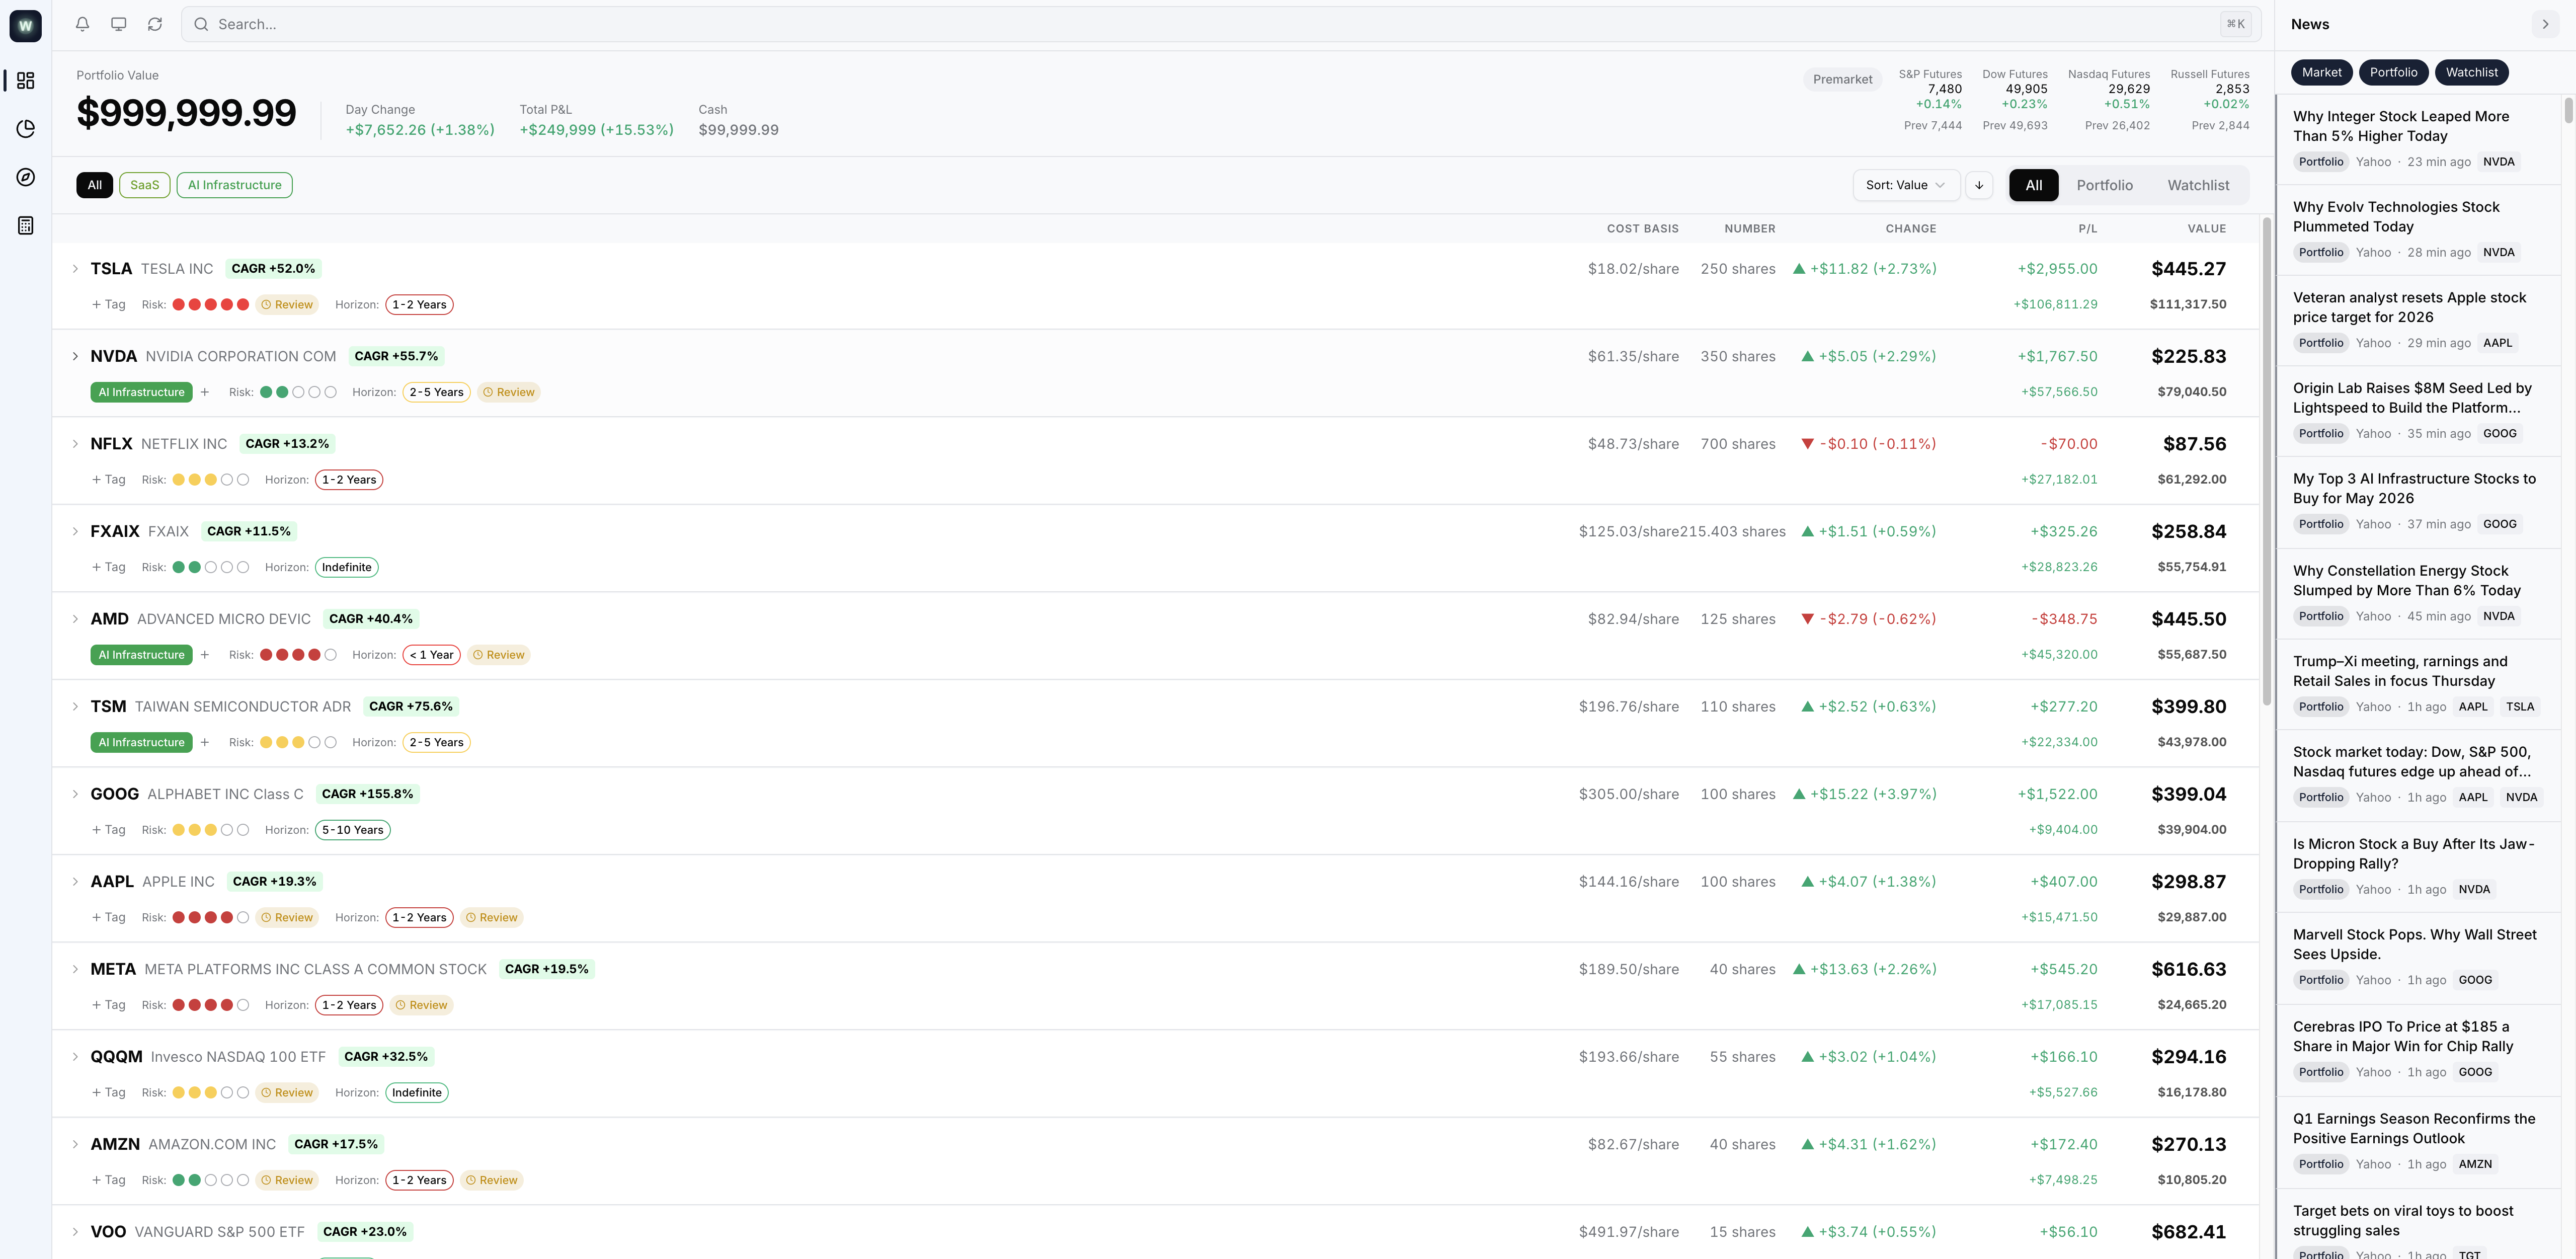Click the Premarket session badge
The image size is (2576, 1259).
click(1842, 80)
